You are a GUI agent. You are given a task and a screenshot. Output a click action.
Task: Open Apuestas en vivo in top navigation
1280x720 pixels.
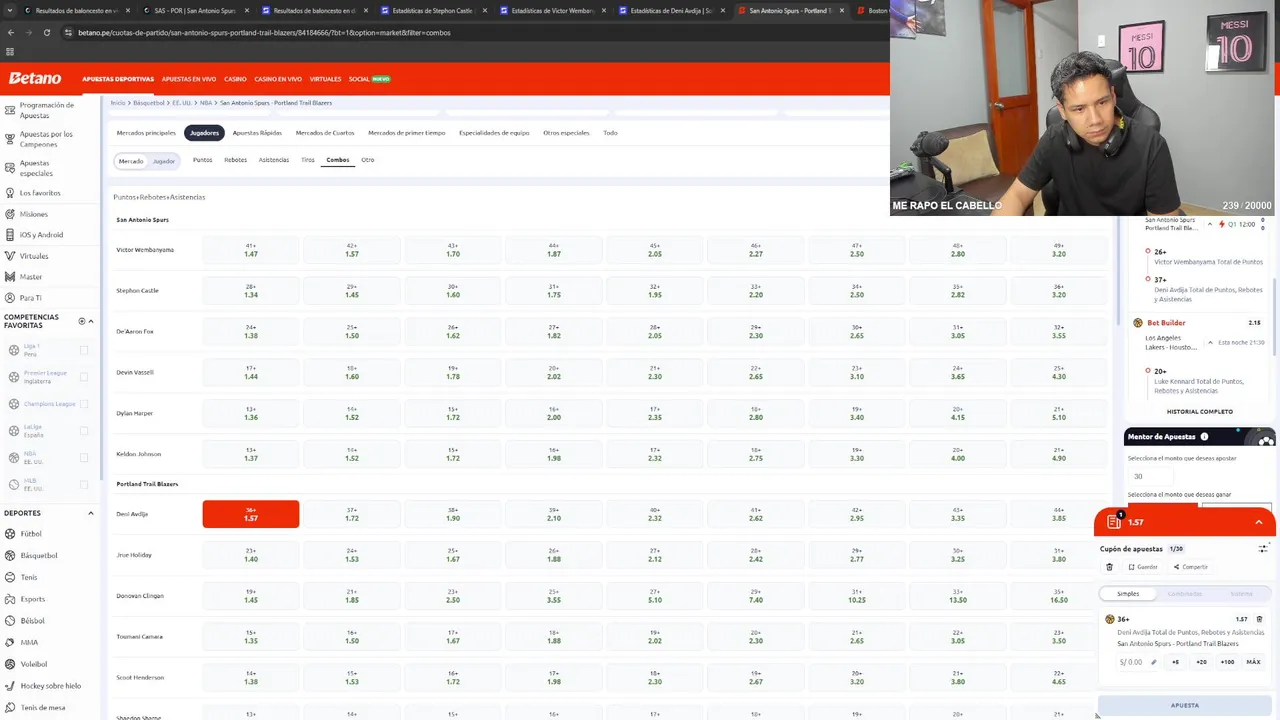pos(189,79)
